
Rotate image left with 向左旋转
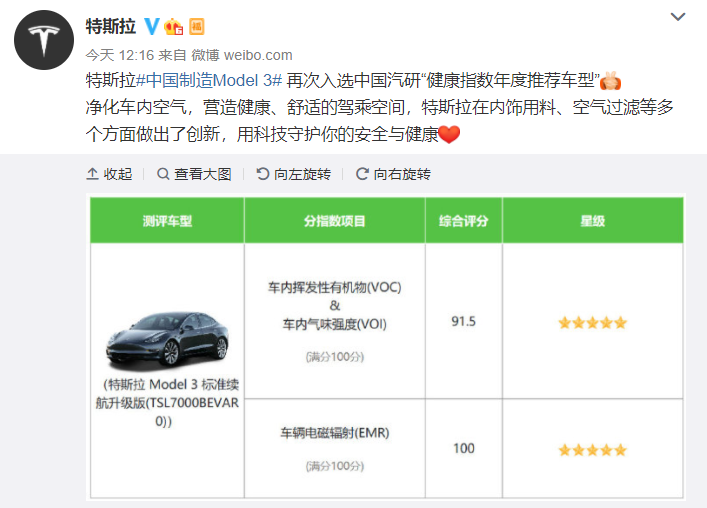pos(293,174)
